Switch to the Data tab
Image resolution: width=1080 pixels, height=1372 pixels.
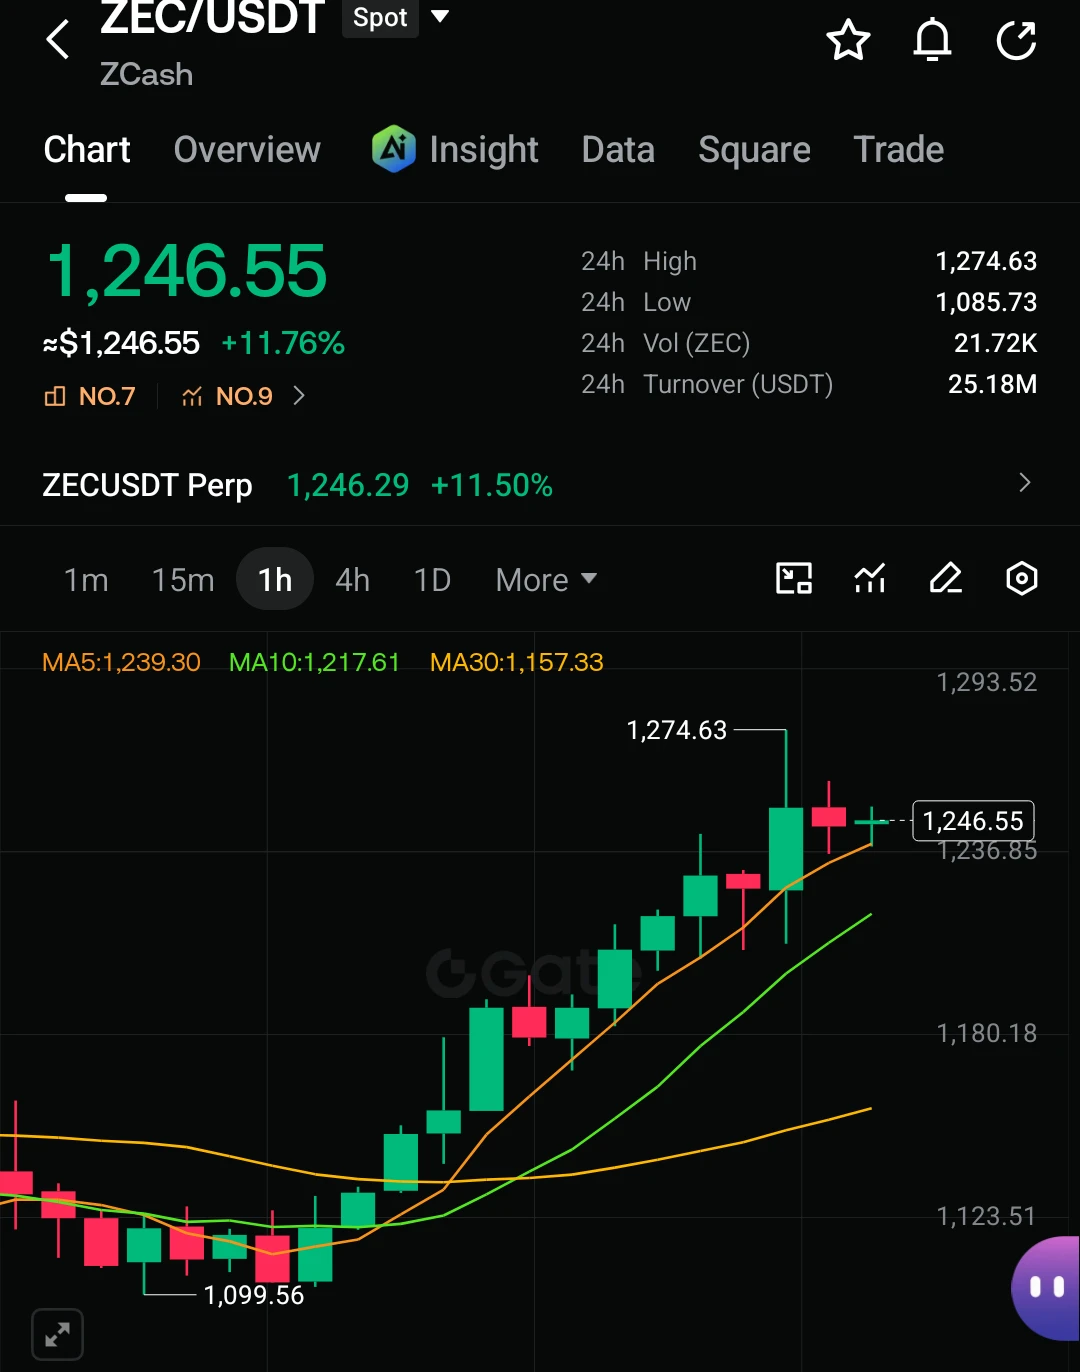click(x=618, y=150)
